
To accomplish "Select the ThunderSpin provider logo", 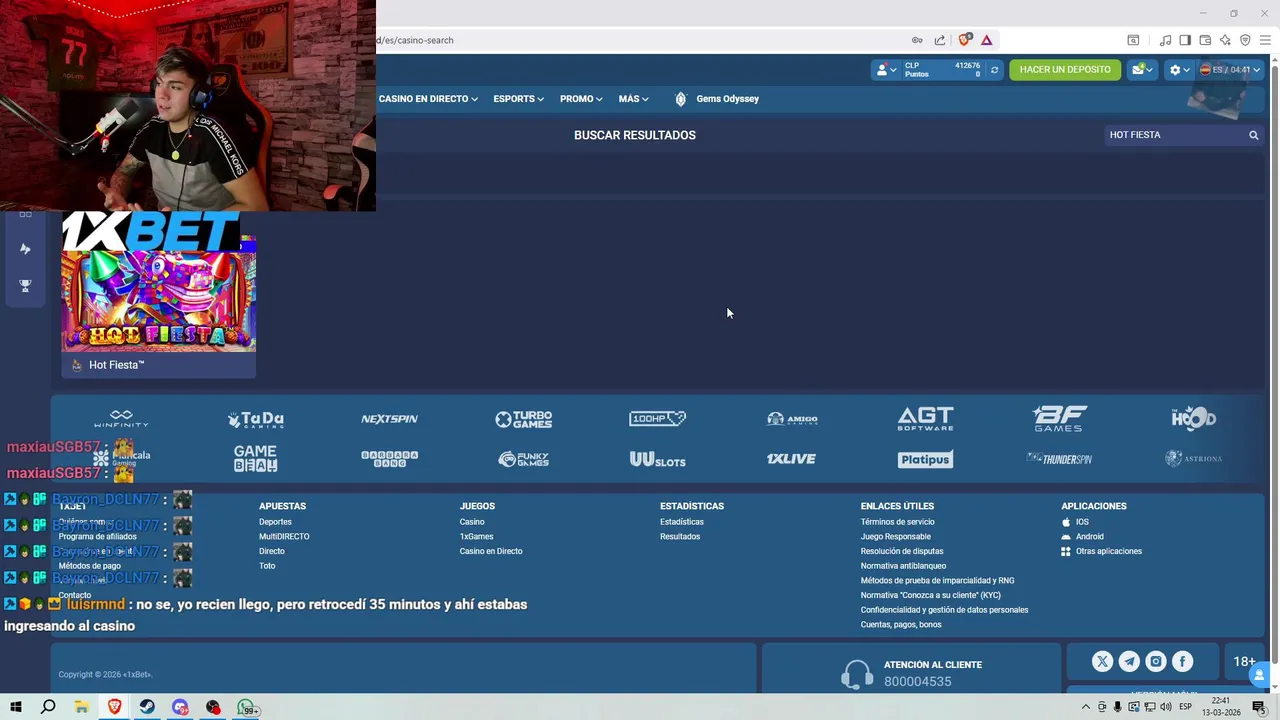I will [1059, 459].
